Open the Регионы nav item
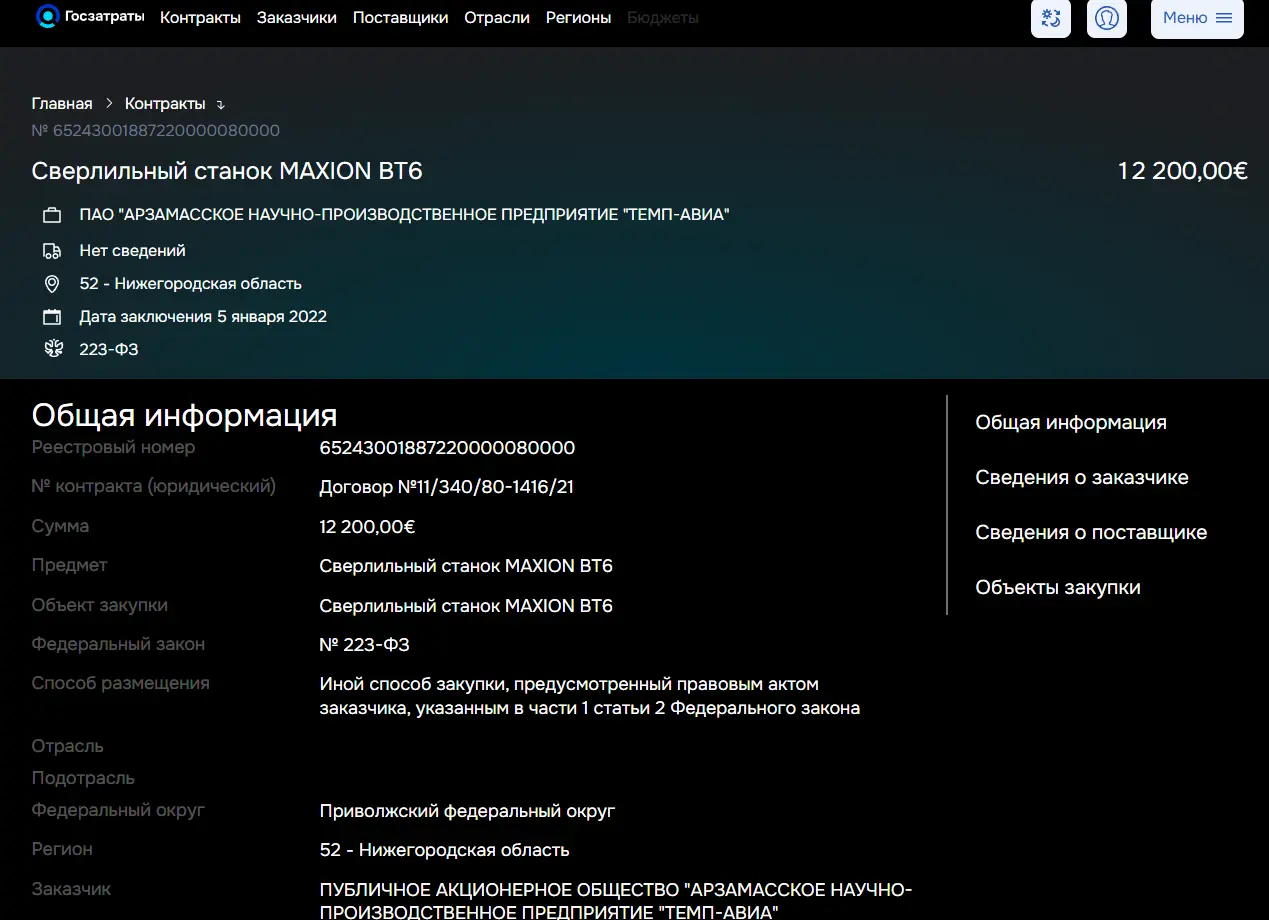 578,18
